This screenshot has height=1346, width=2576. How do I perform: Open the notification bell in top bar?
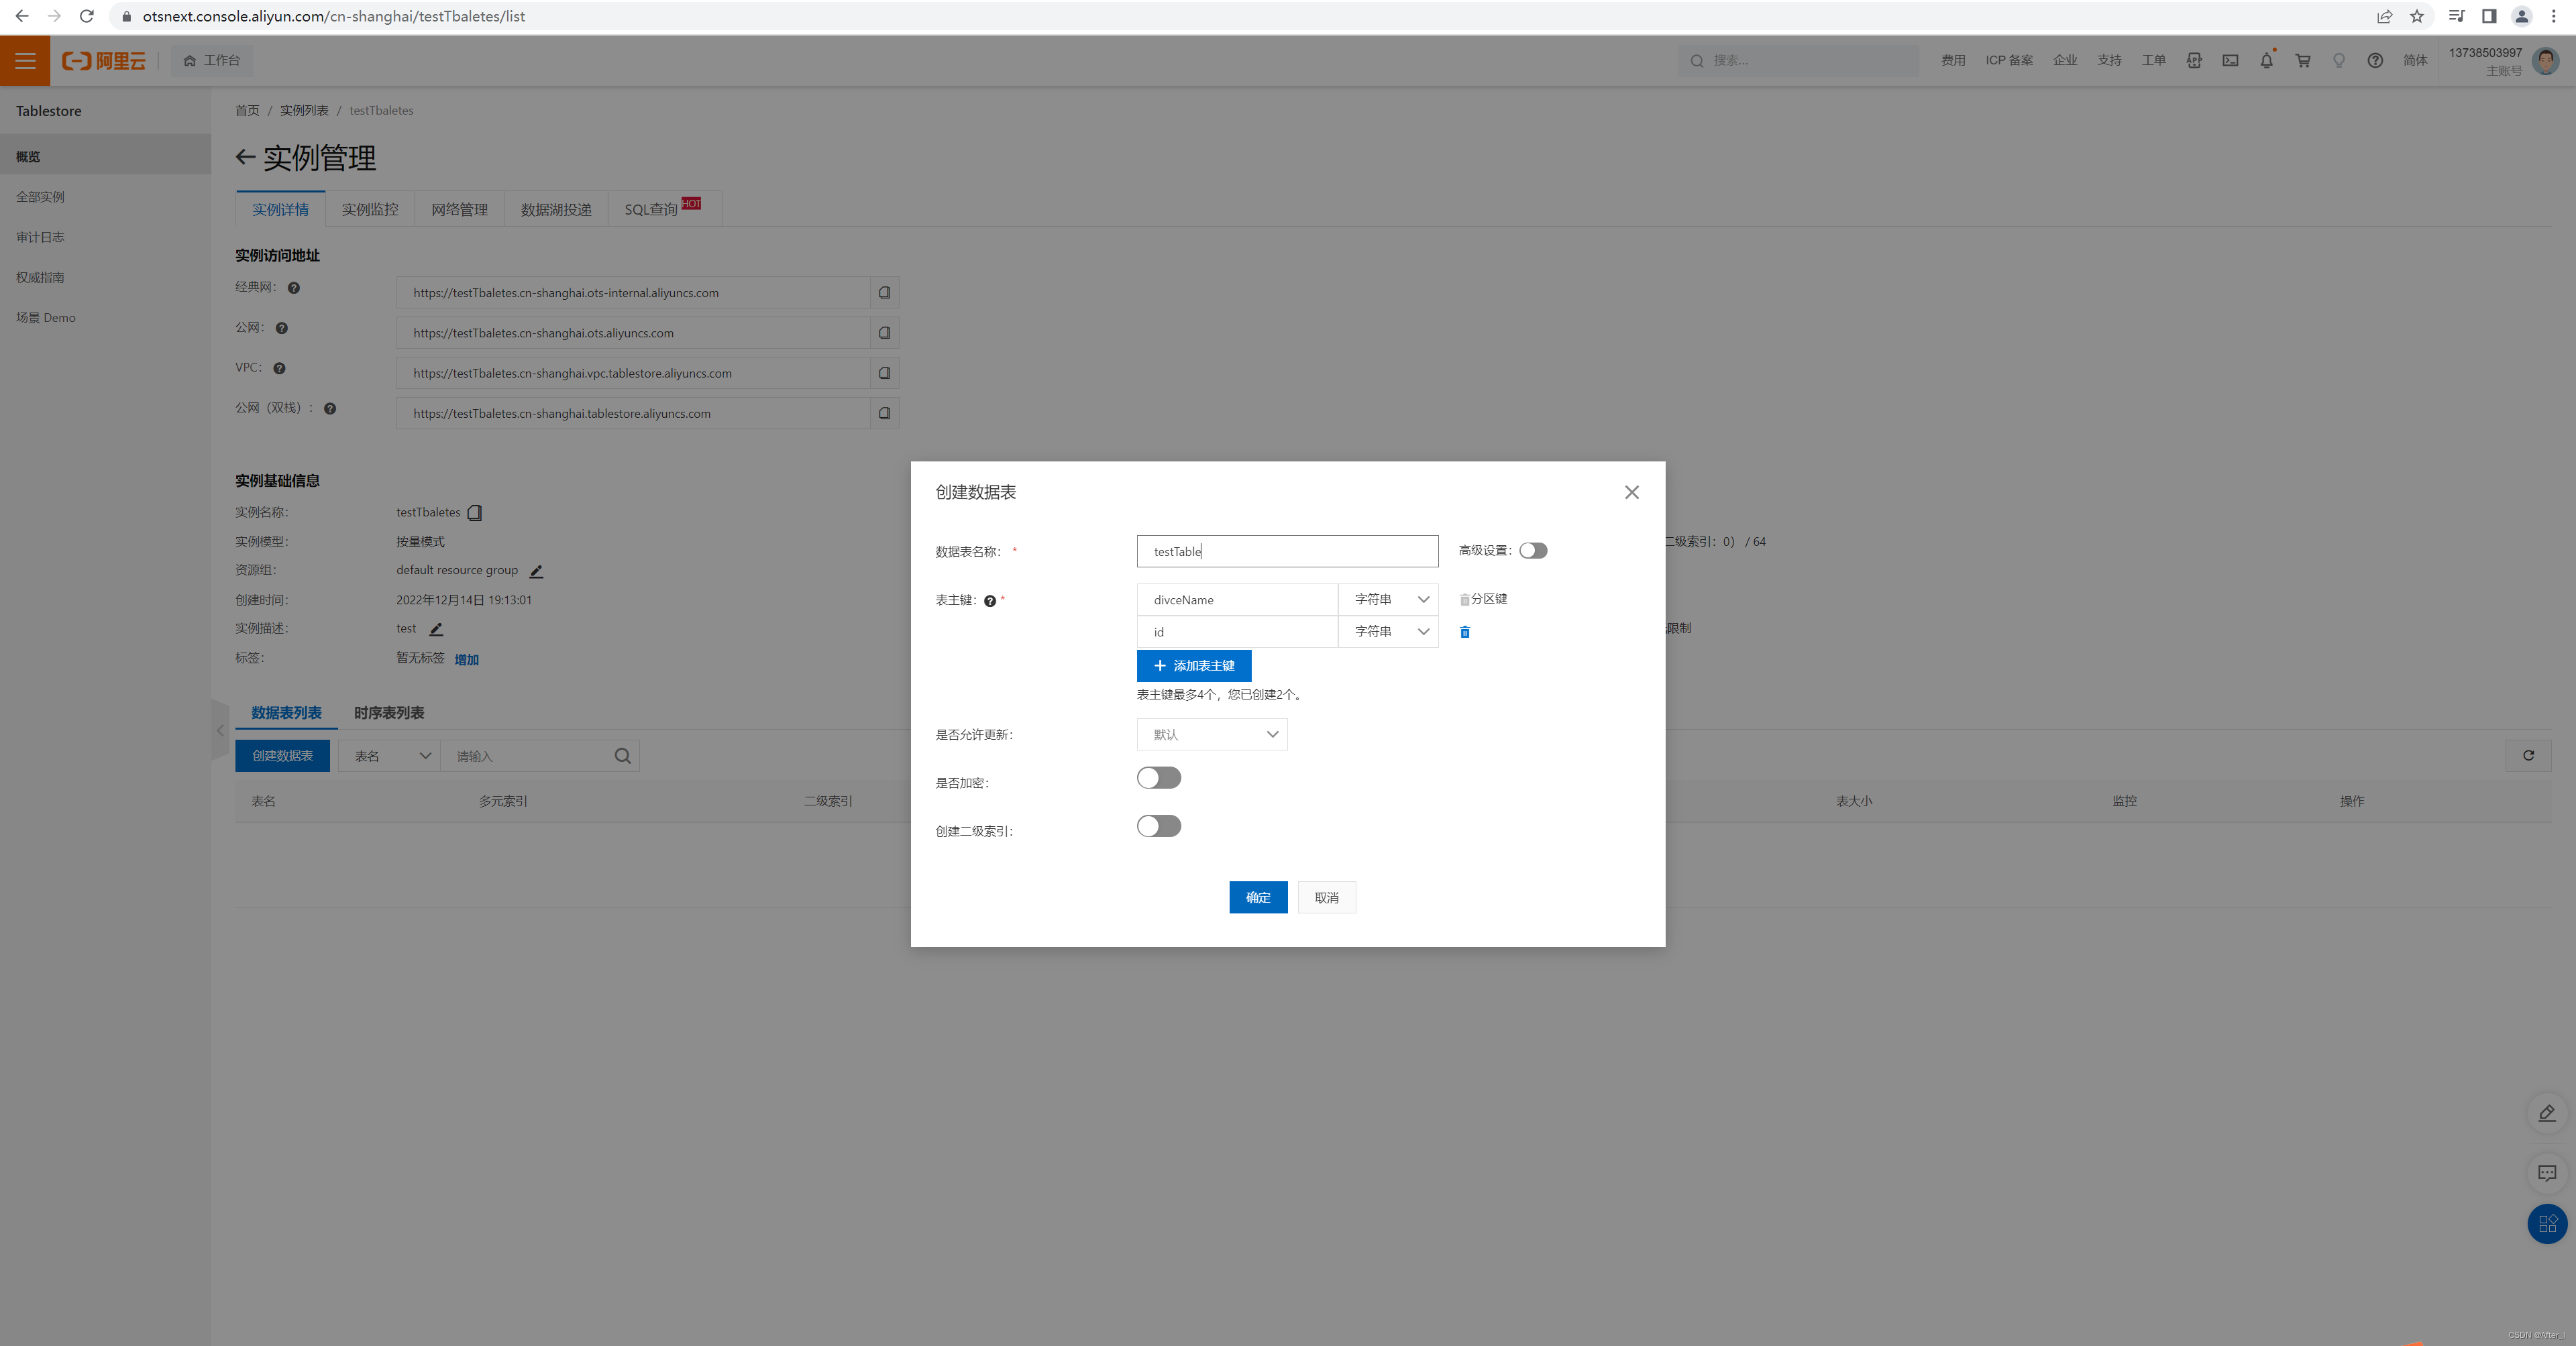pyautogui.click(x=2266, y=61)
